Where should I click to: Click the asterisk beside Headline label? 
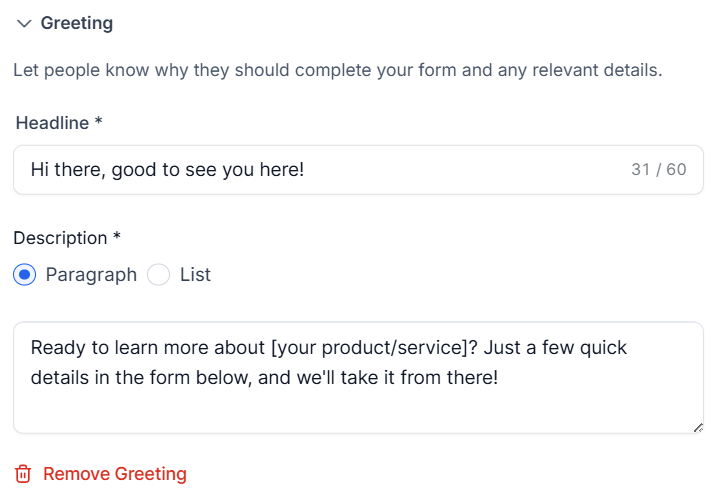tap(98, 121)
